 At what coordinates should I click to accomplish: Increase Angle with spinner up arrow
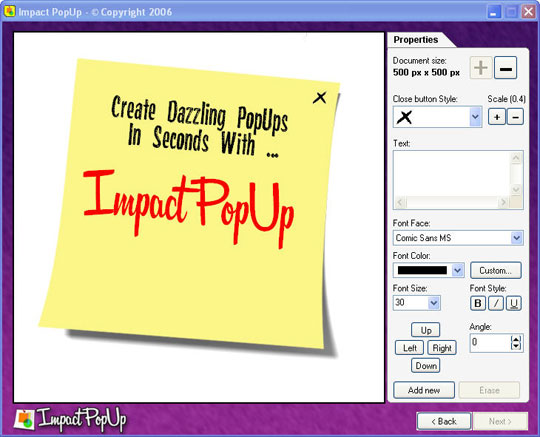click(x=516, y=339)
